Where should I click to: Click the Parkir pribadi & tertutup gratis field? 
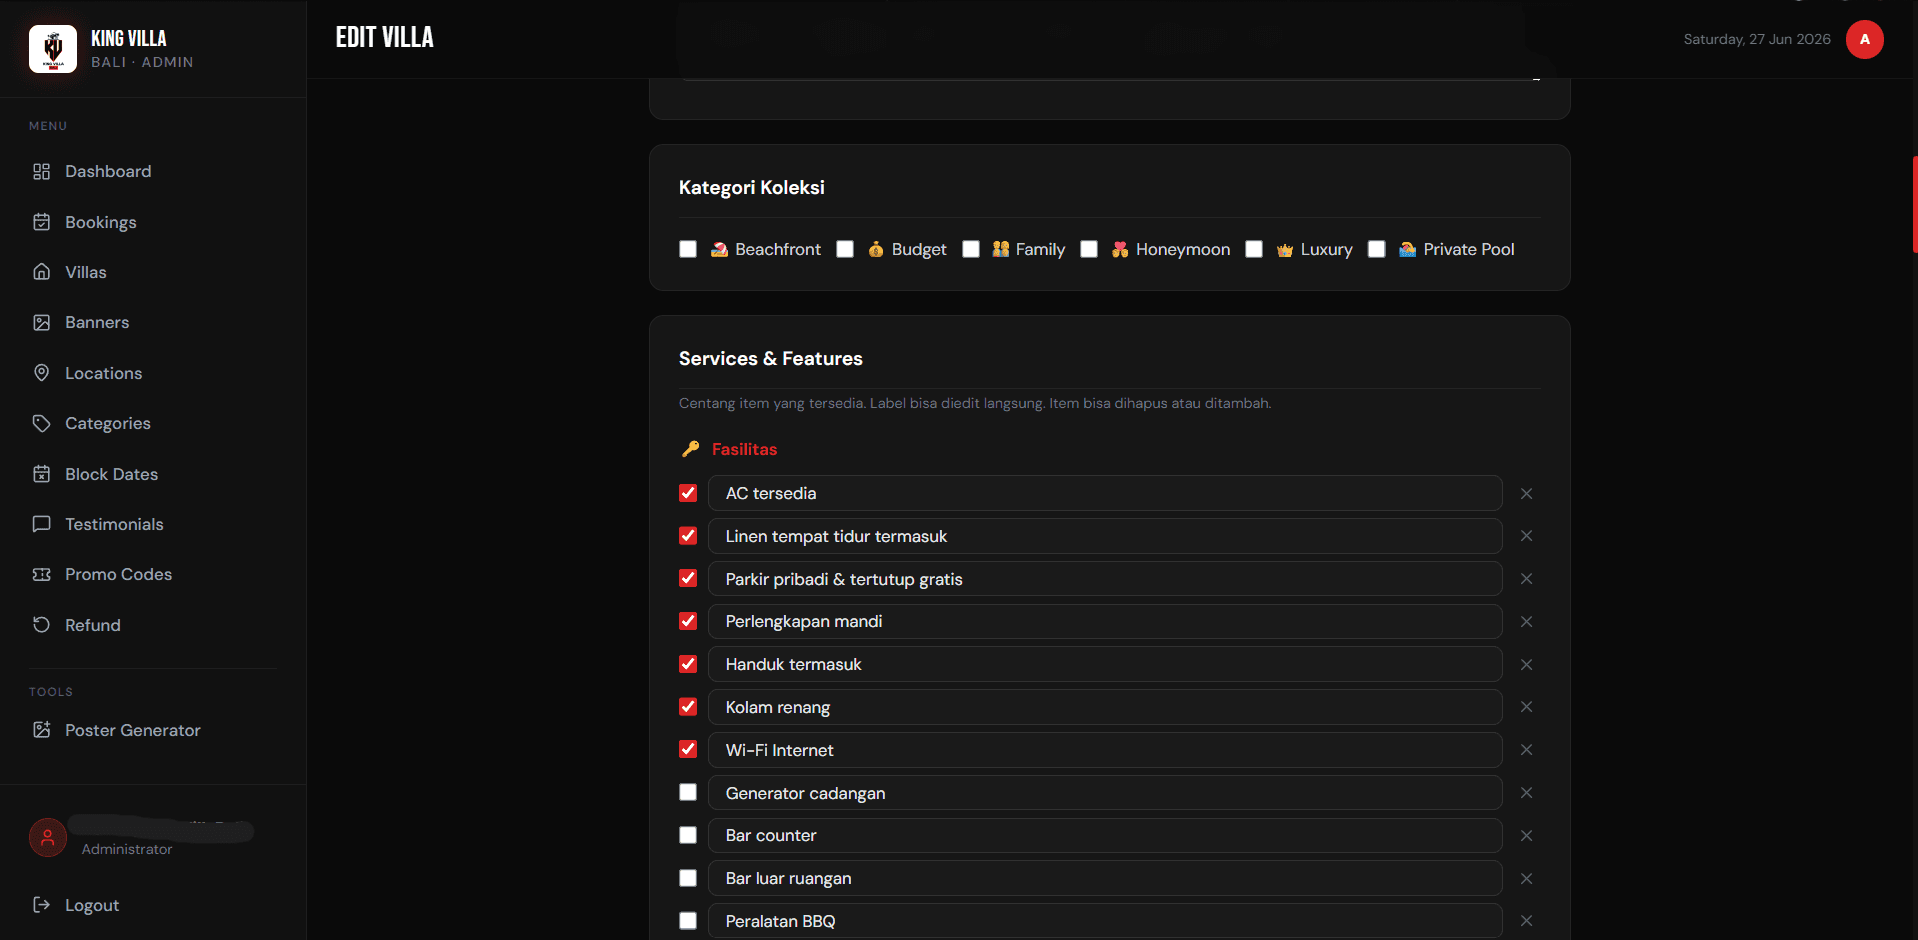pyautogui.click(x=1105, y=579)
